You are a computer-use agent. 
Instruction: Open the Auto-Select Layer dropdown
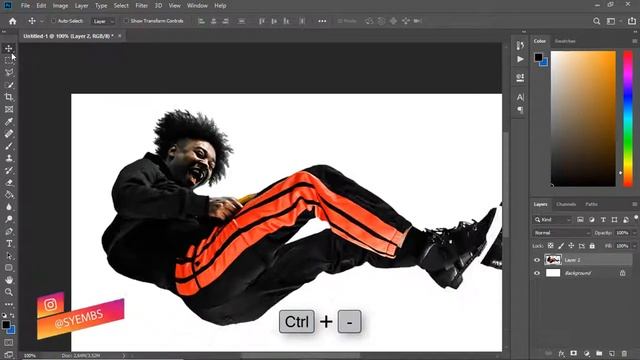click(x=103, y=21)
